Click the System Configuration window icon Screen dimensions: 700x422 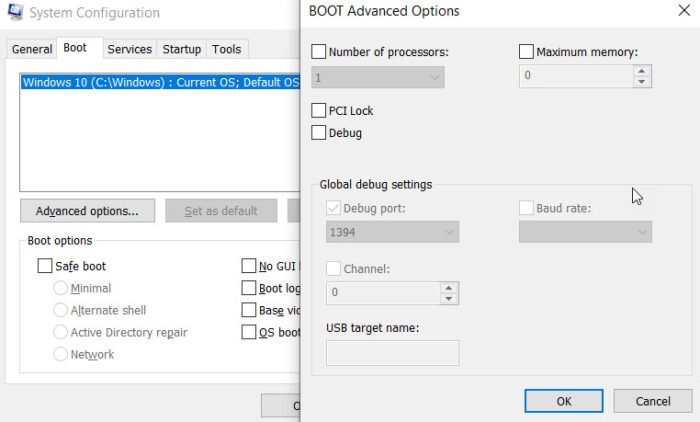[x=15, y=13]
